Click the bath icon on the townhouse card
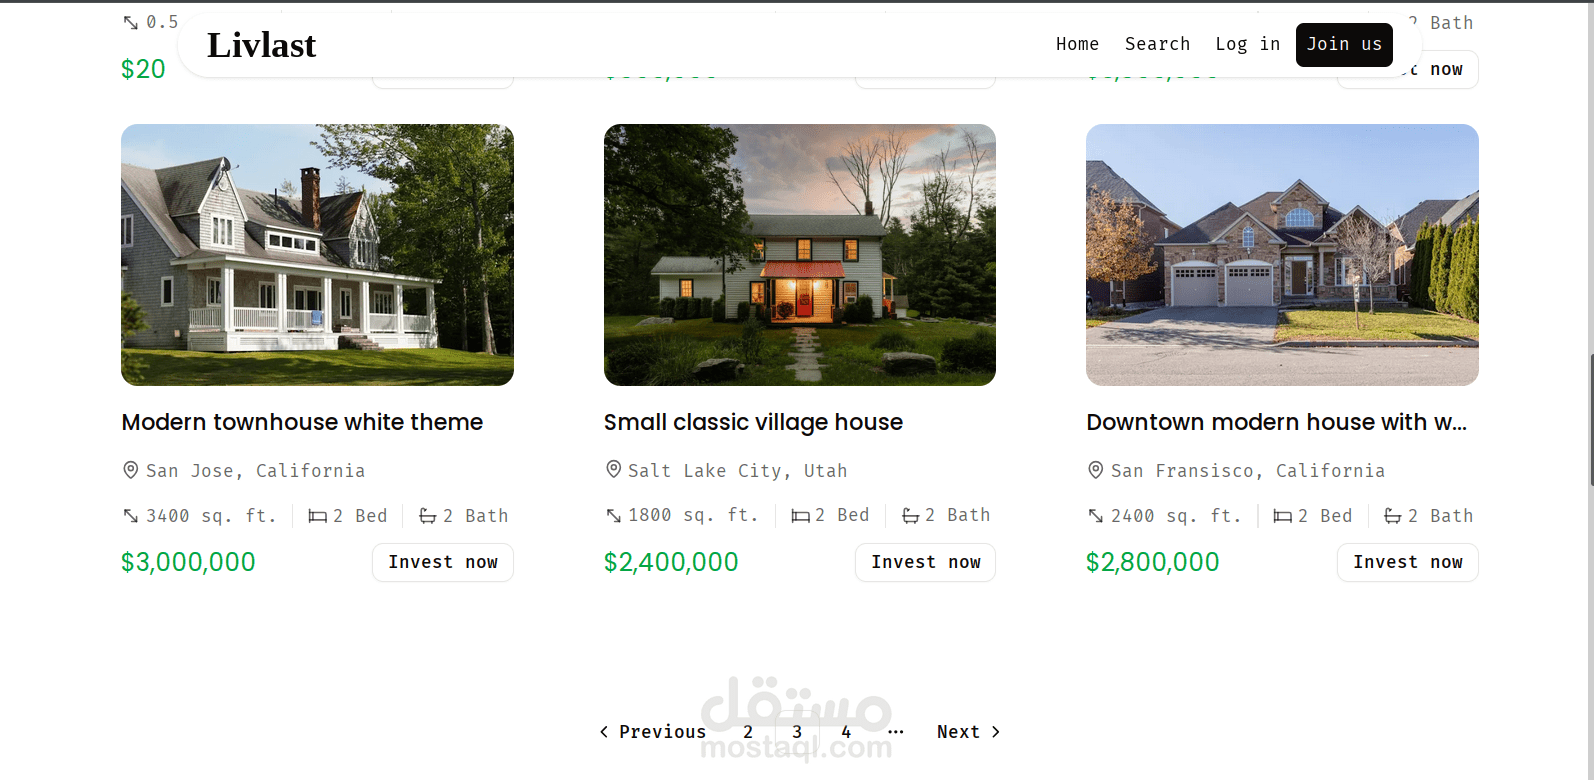Screen dimensions: 1594x780 pos(427,516)
